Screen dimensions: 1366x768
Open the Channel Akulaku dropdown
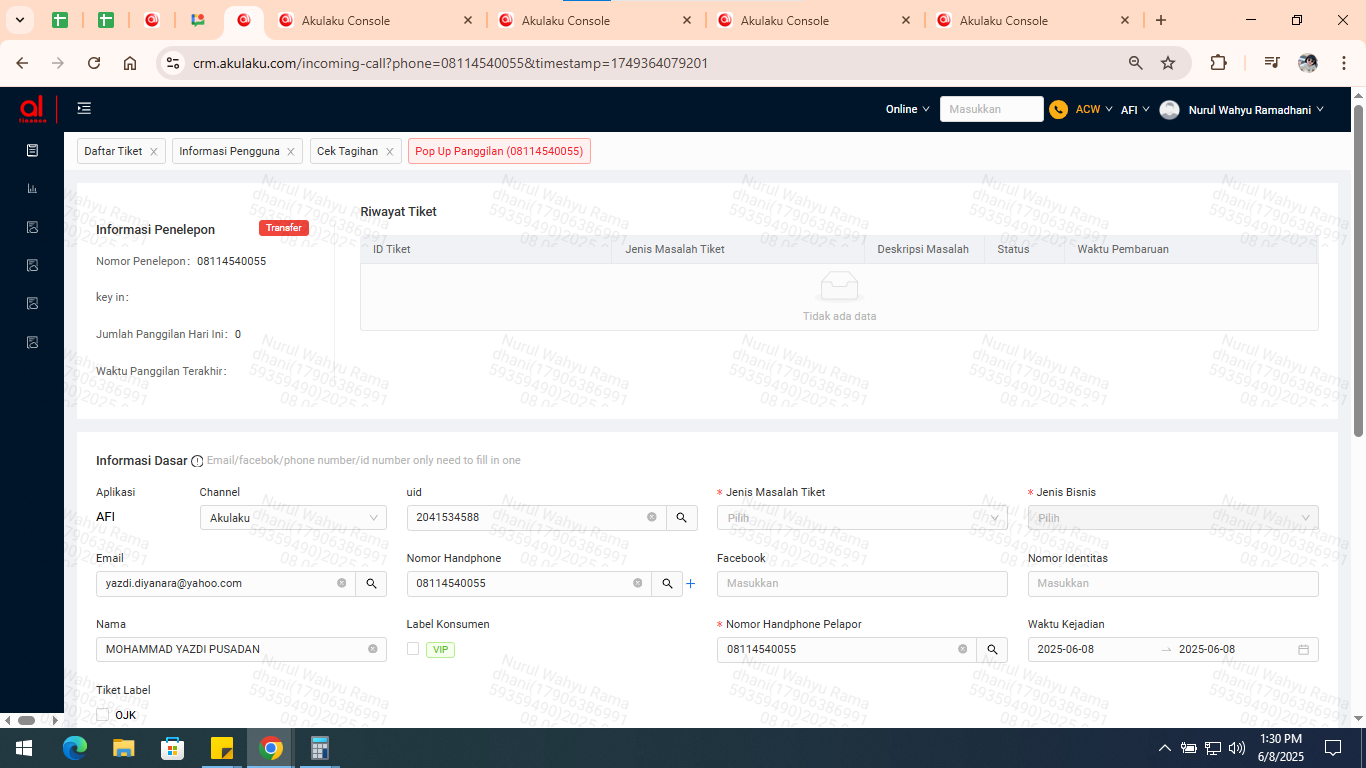point(293,517)
